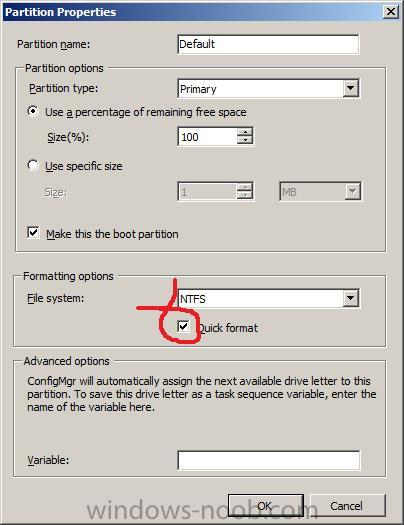
Task: Open the File system dropdown arrow
Action: point(350,298)
